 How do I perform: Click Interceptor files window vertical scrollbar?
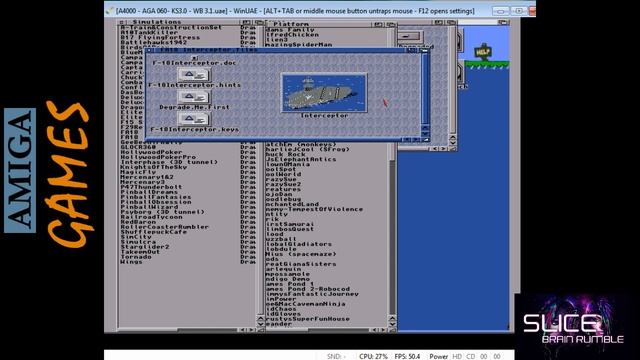pyautogui.click(x=425, y=88)
